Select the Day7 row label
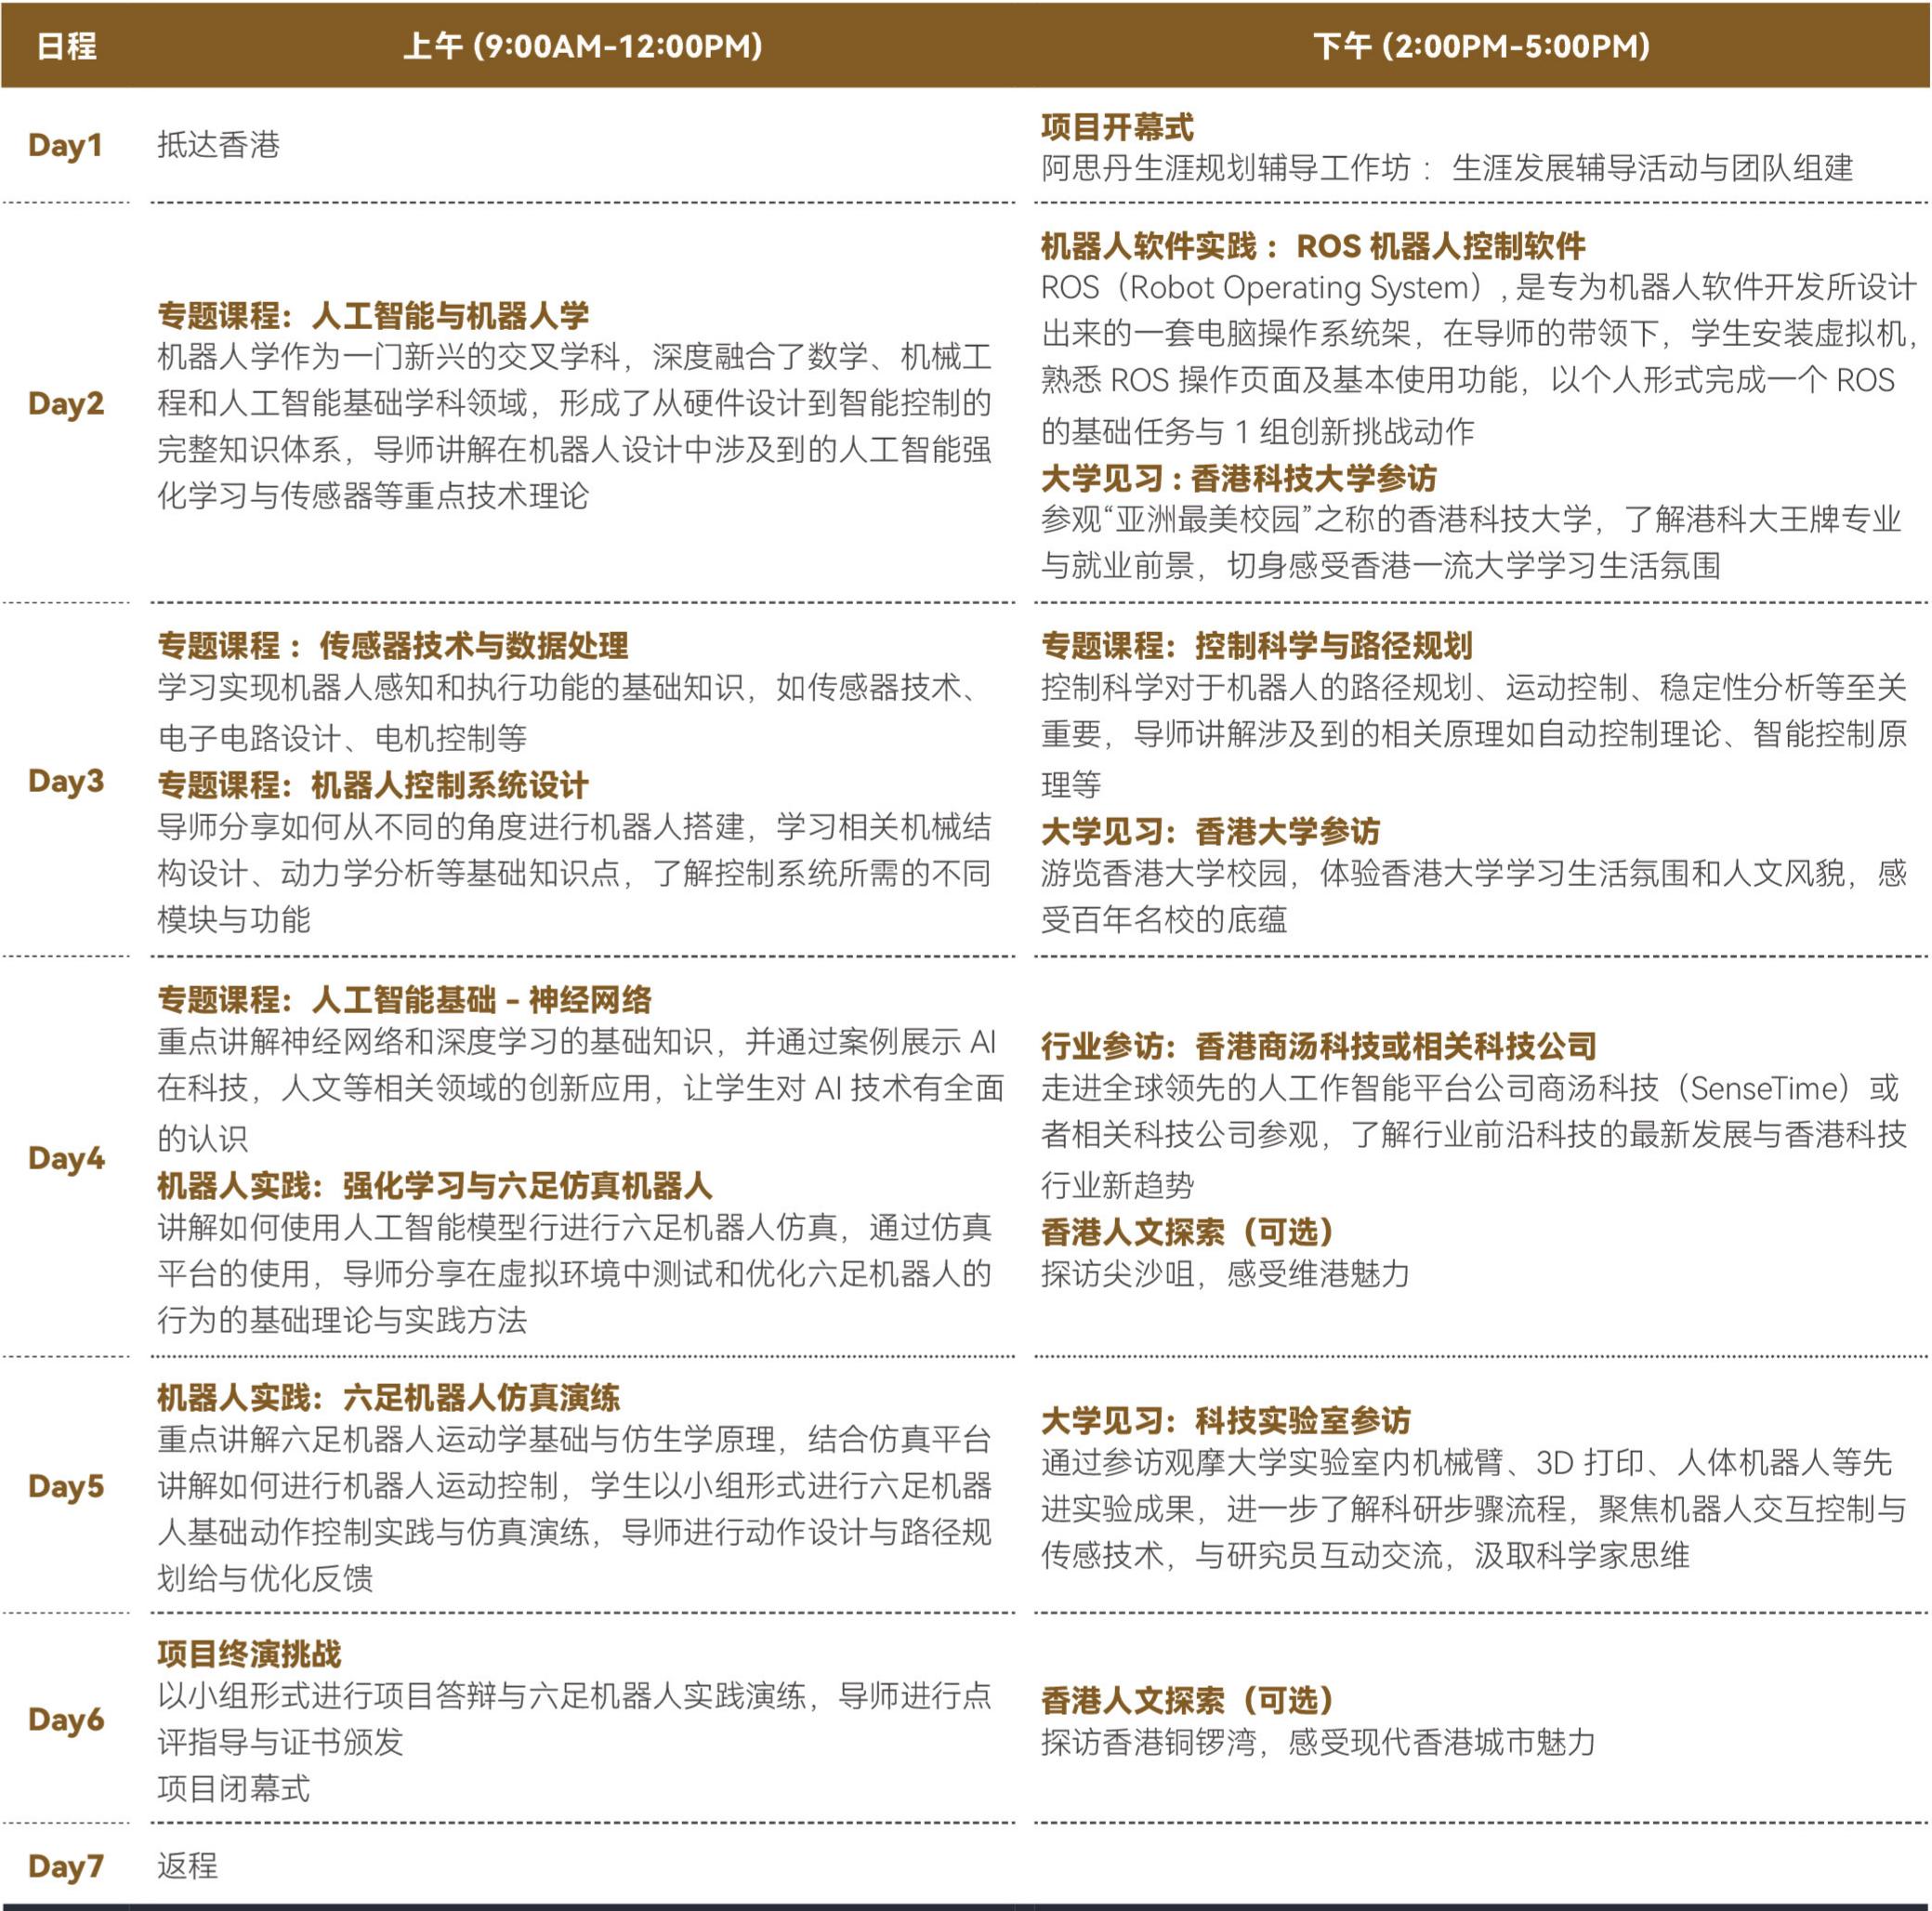Screen dimensions: 1932x1911 (66, 1866)
